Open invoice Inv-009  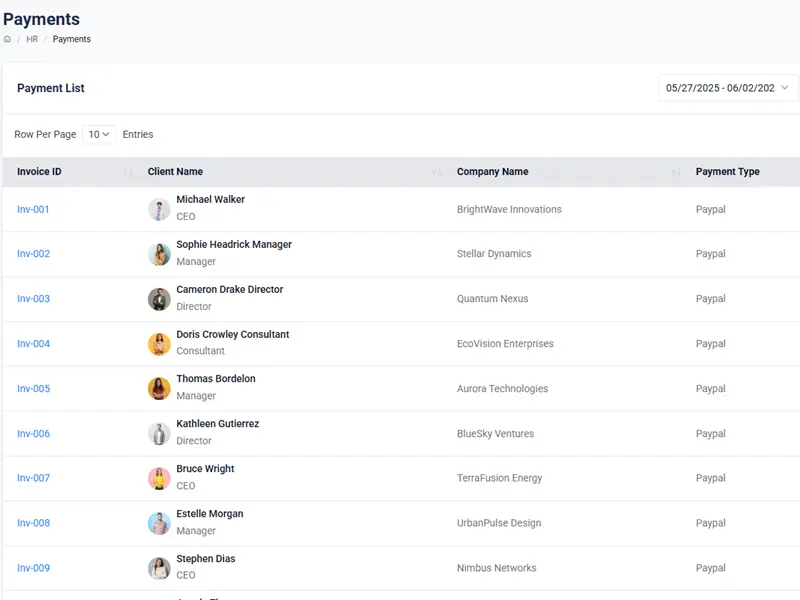pos(33,568)
